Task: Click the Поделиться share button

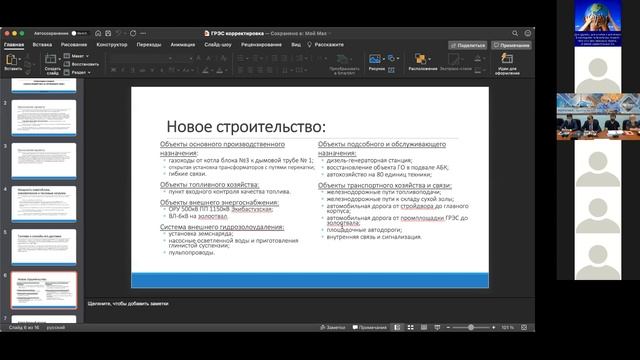Action: click(468, 45)
